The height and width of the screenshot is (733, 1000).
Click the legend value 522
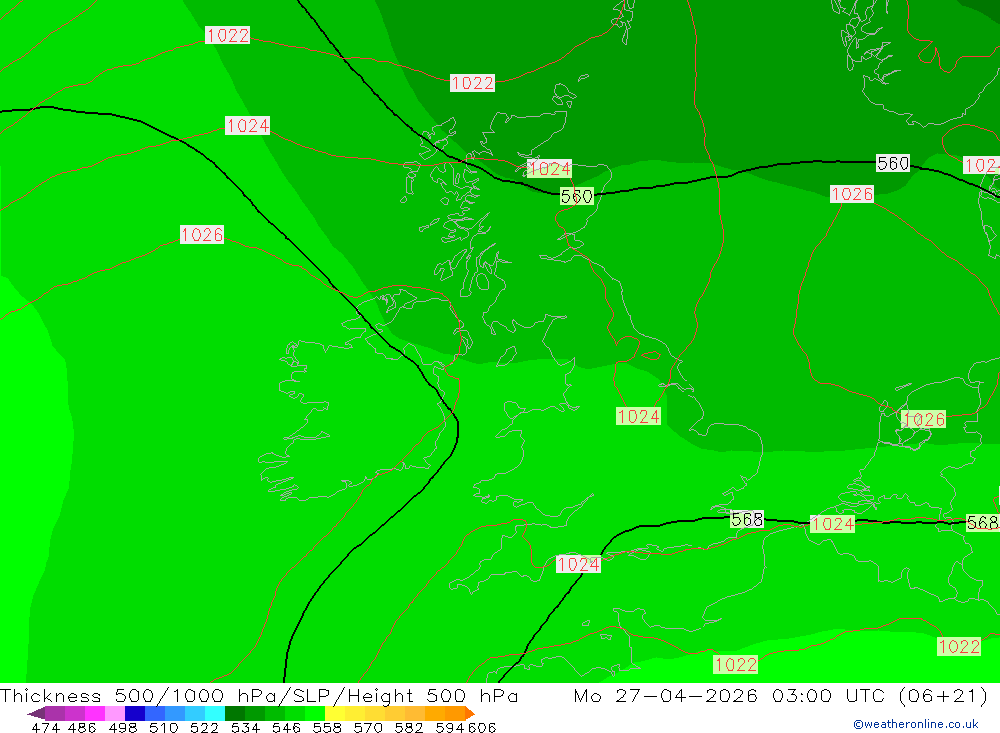pos(204,728)
